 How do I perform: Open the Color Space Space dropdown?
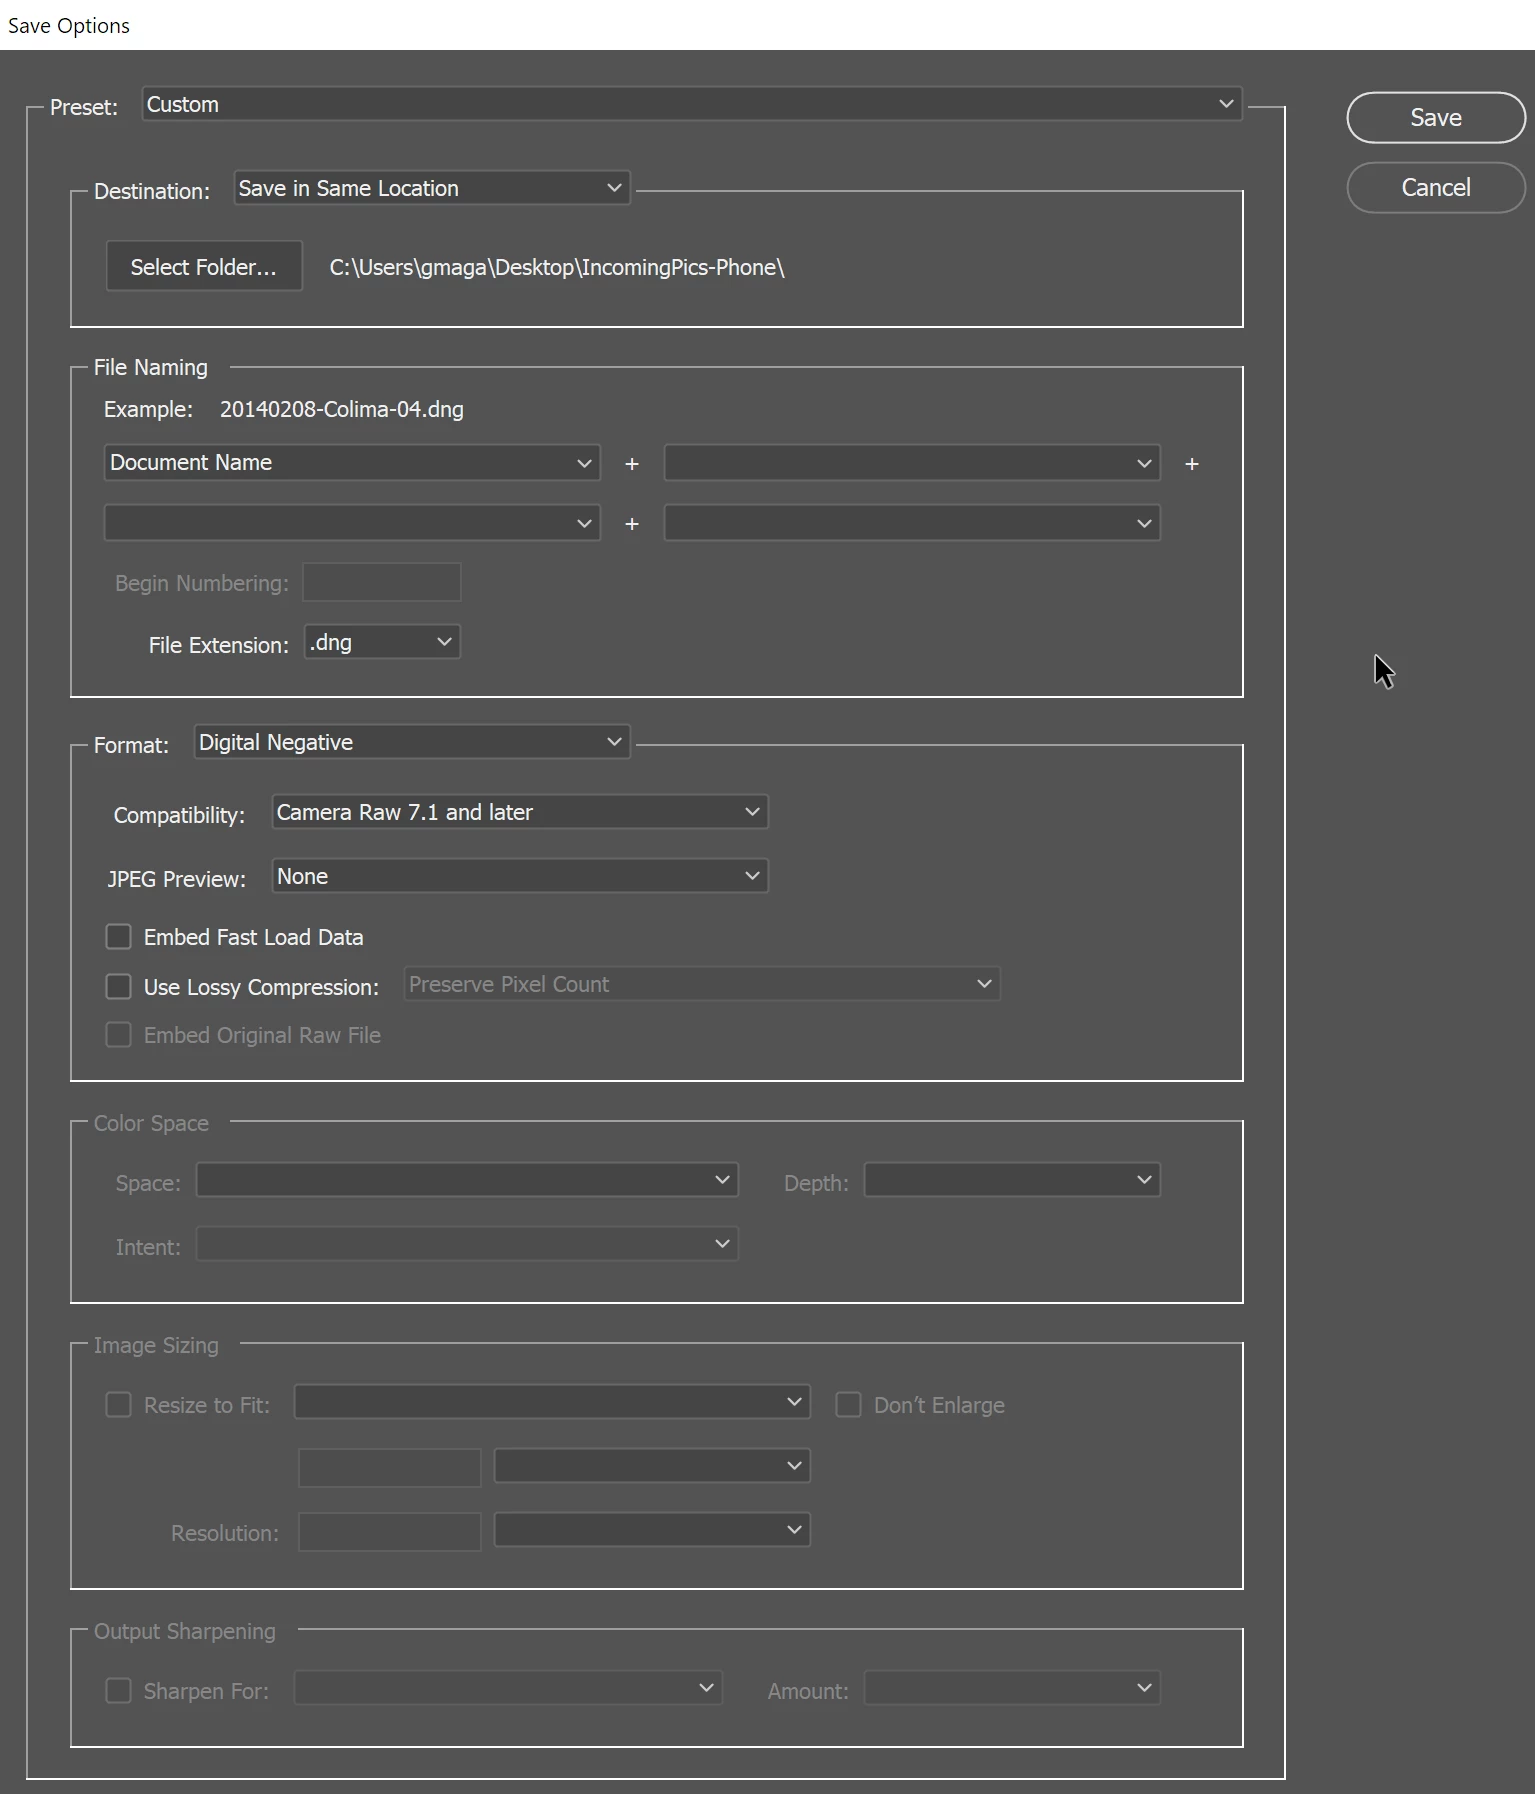click(x=467, y=1180)
